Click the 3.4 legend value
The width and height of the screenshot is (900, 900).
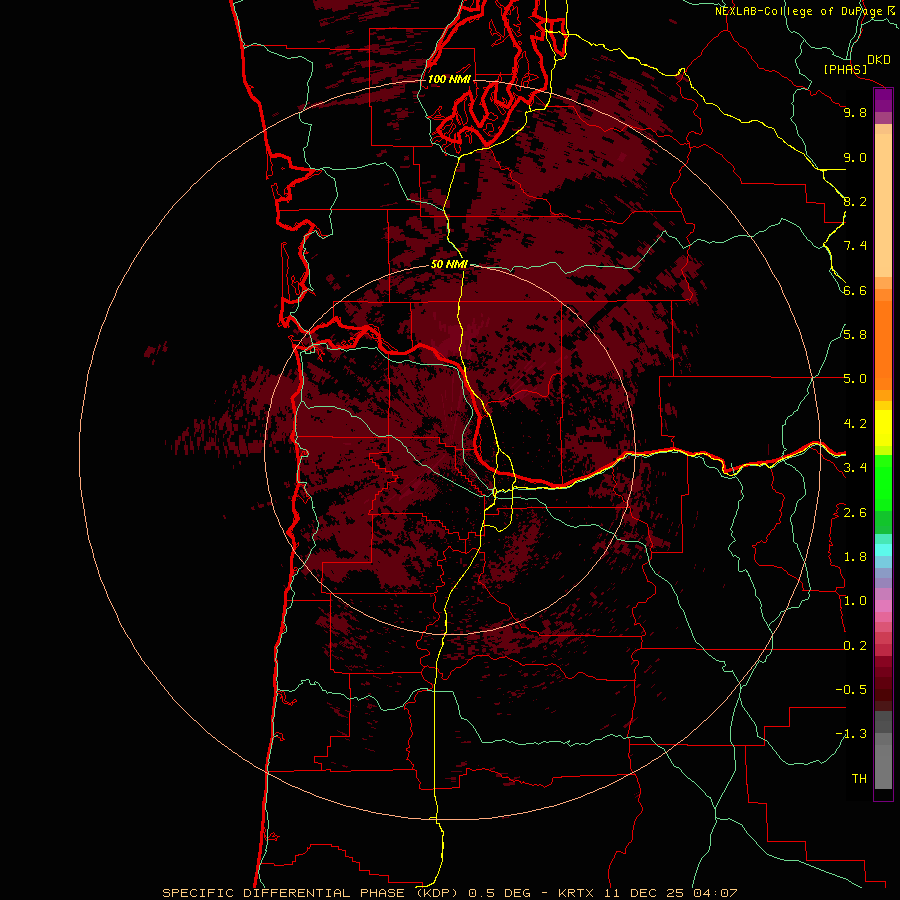[x=855, y=468]
